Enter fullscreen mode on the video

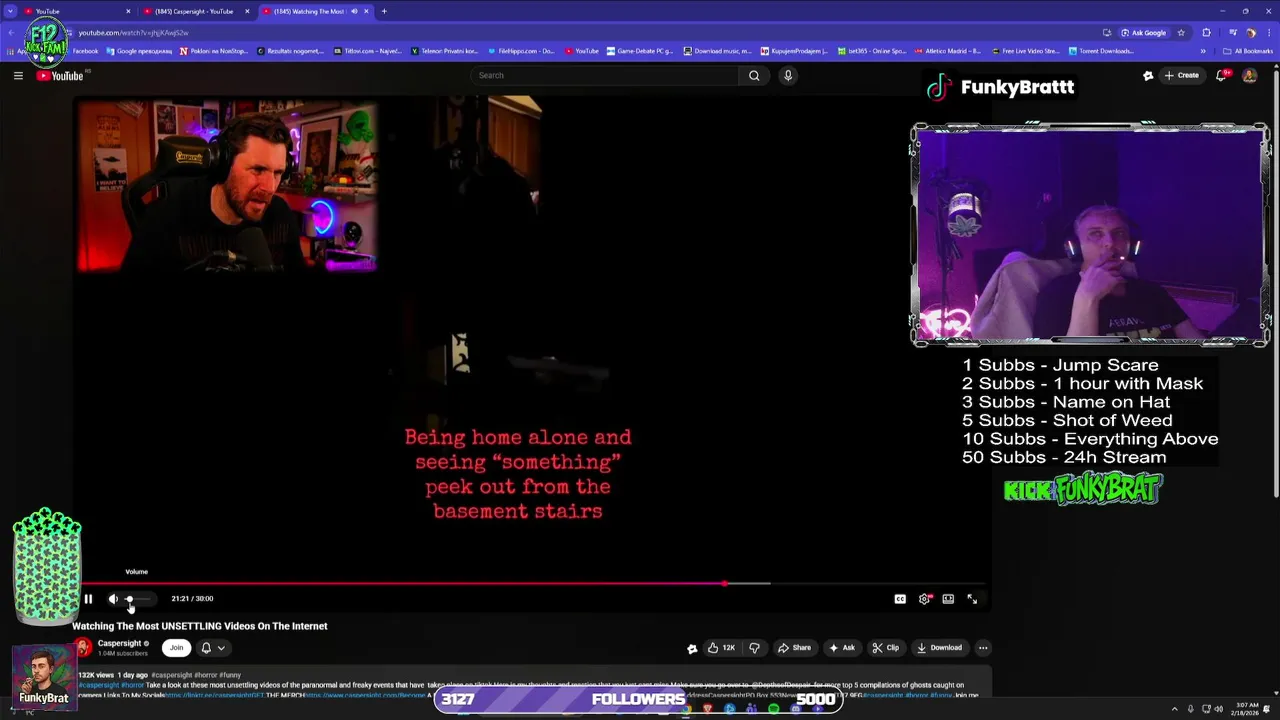click(x=972, y=599)
